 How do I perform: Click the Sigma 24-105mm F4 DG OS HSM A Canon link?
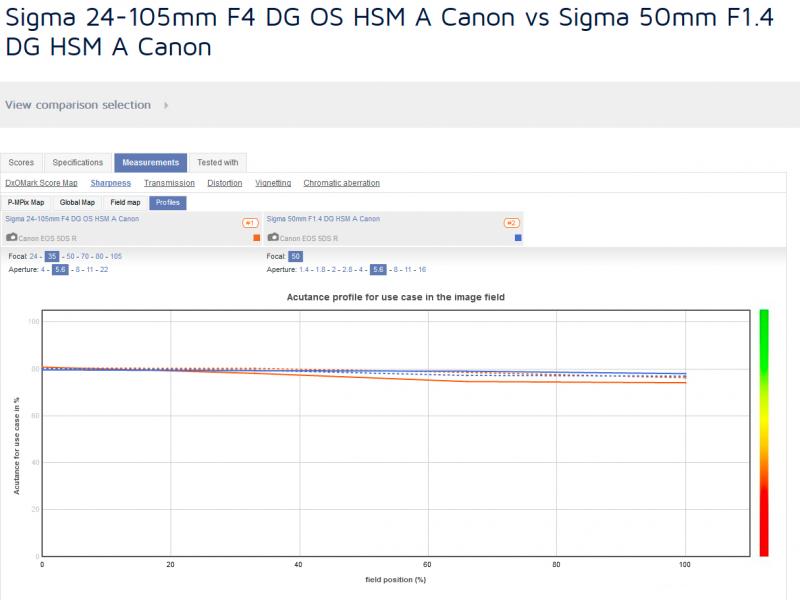(x=72, y=219)
